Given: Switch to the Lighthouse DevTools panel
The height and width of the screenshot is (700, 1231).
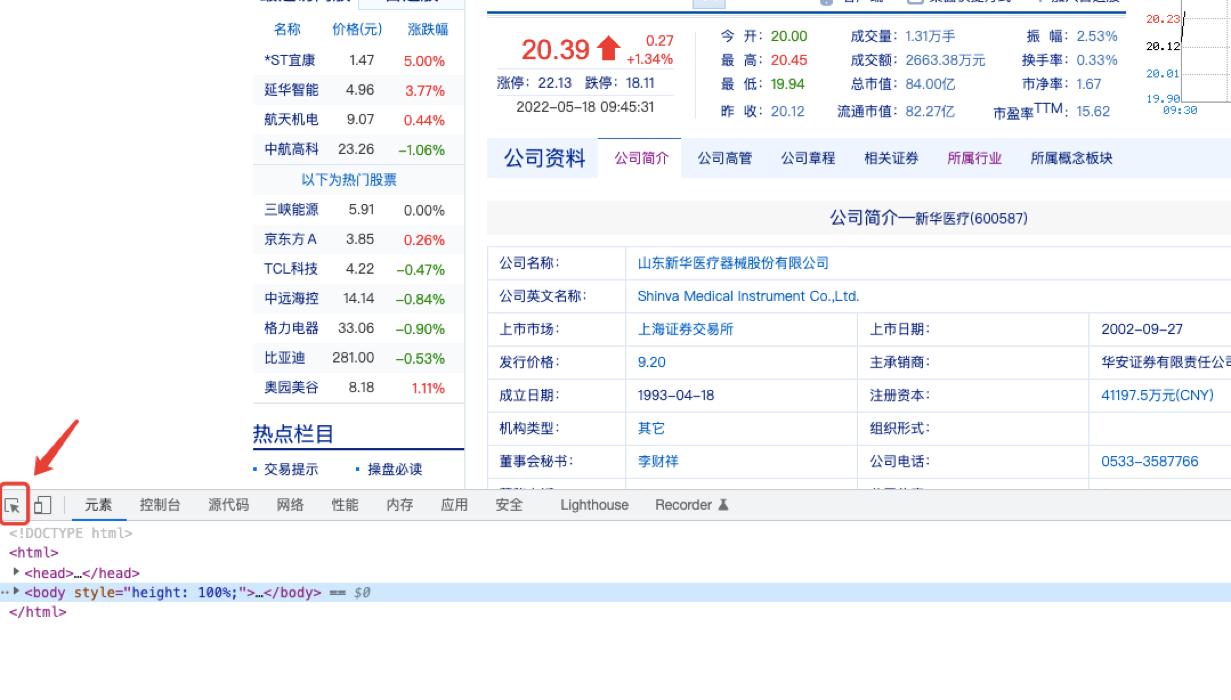Looking at the screenshot, I should (x=593, y=505).
